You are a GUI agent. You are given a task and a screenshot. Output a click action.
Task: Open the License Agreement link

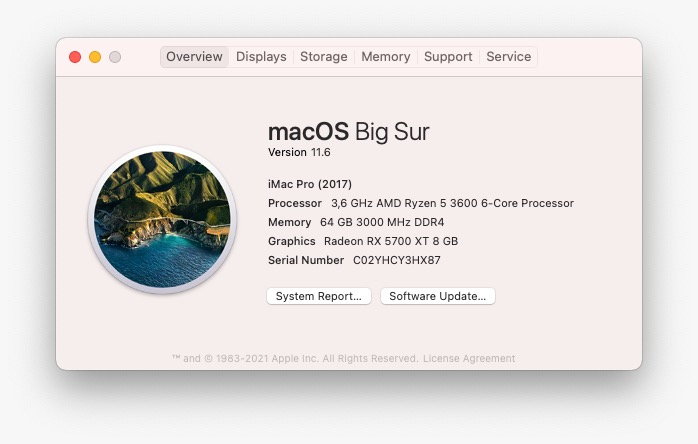click(469, 358)
